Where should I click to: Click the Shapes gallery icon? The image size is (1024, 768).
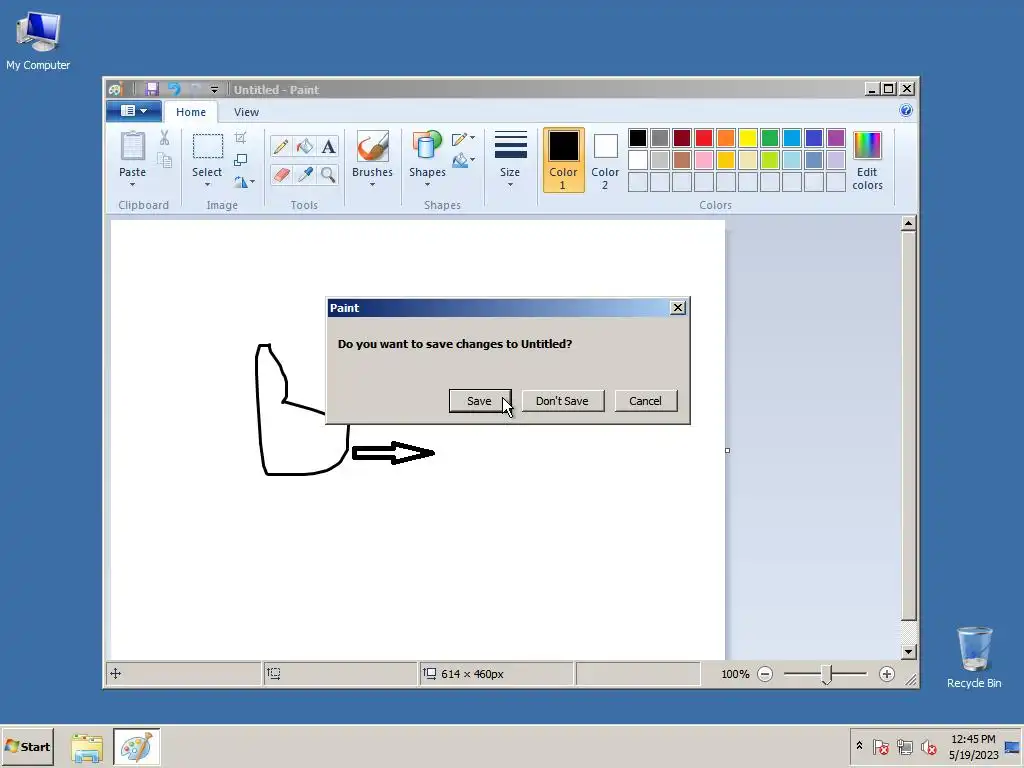pos(426,146)
